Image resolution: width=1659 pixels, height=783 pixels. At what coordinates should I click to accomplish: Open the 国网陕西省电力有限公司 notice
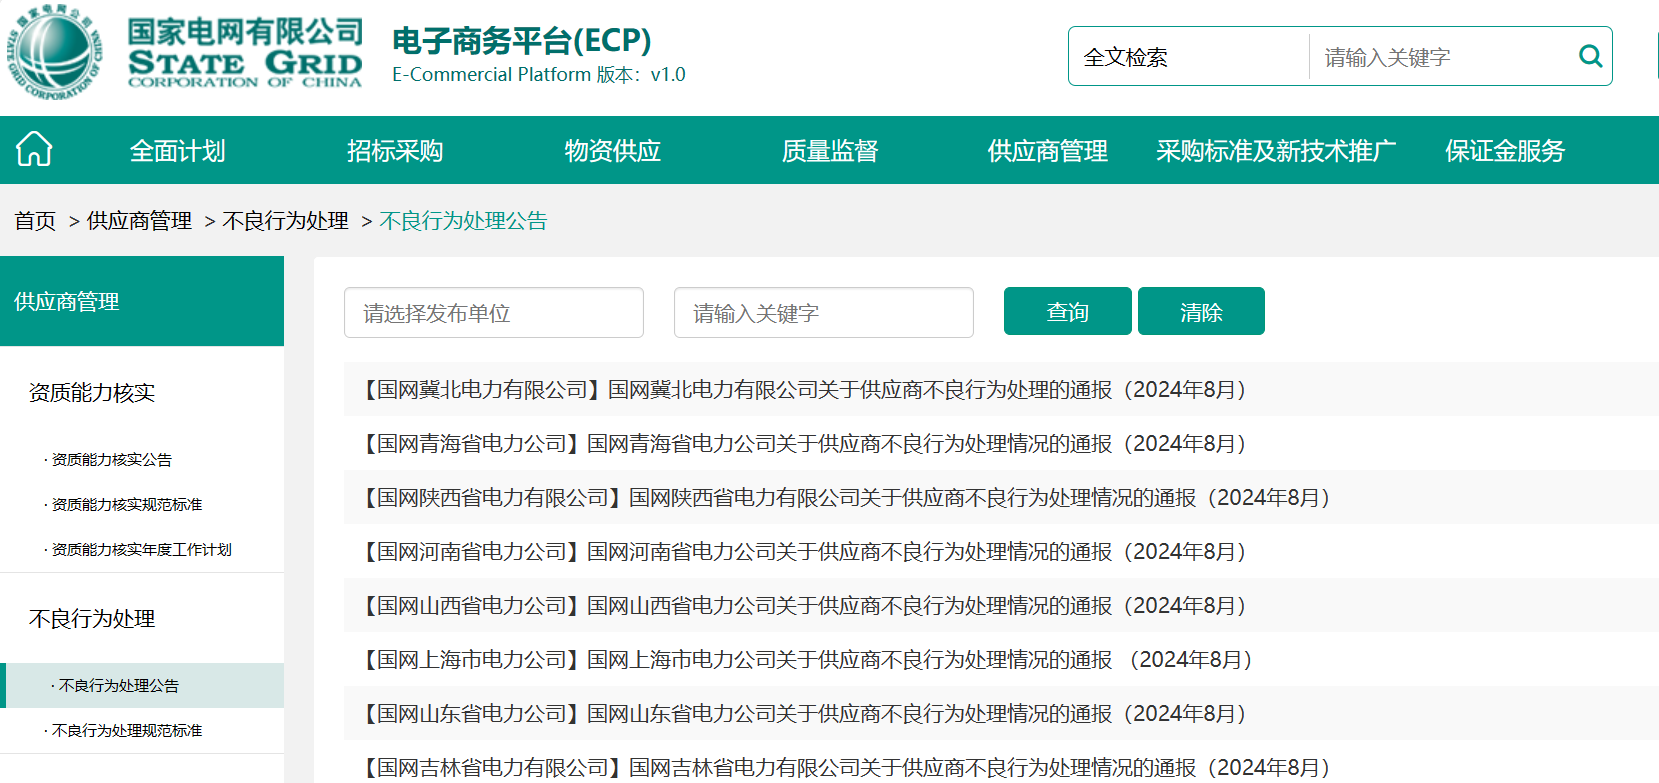pos(845,498)
